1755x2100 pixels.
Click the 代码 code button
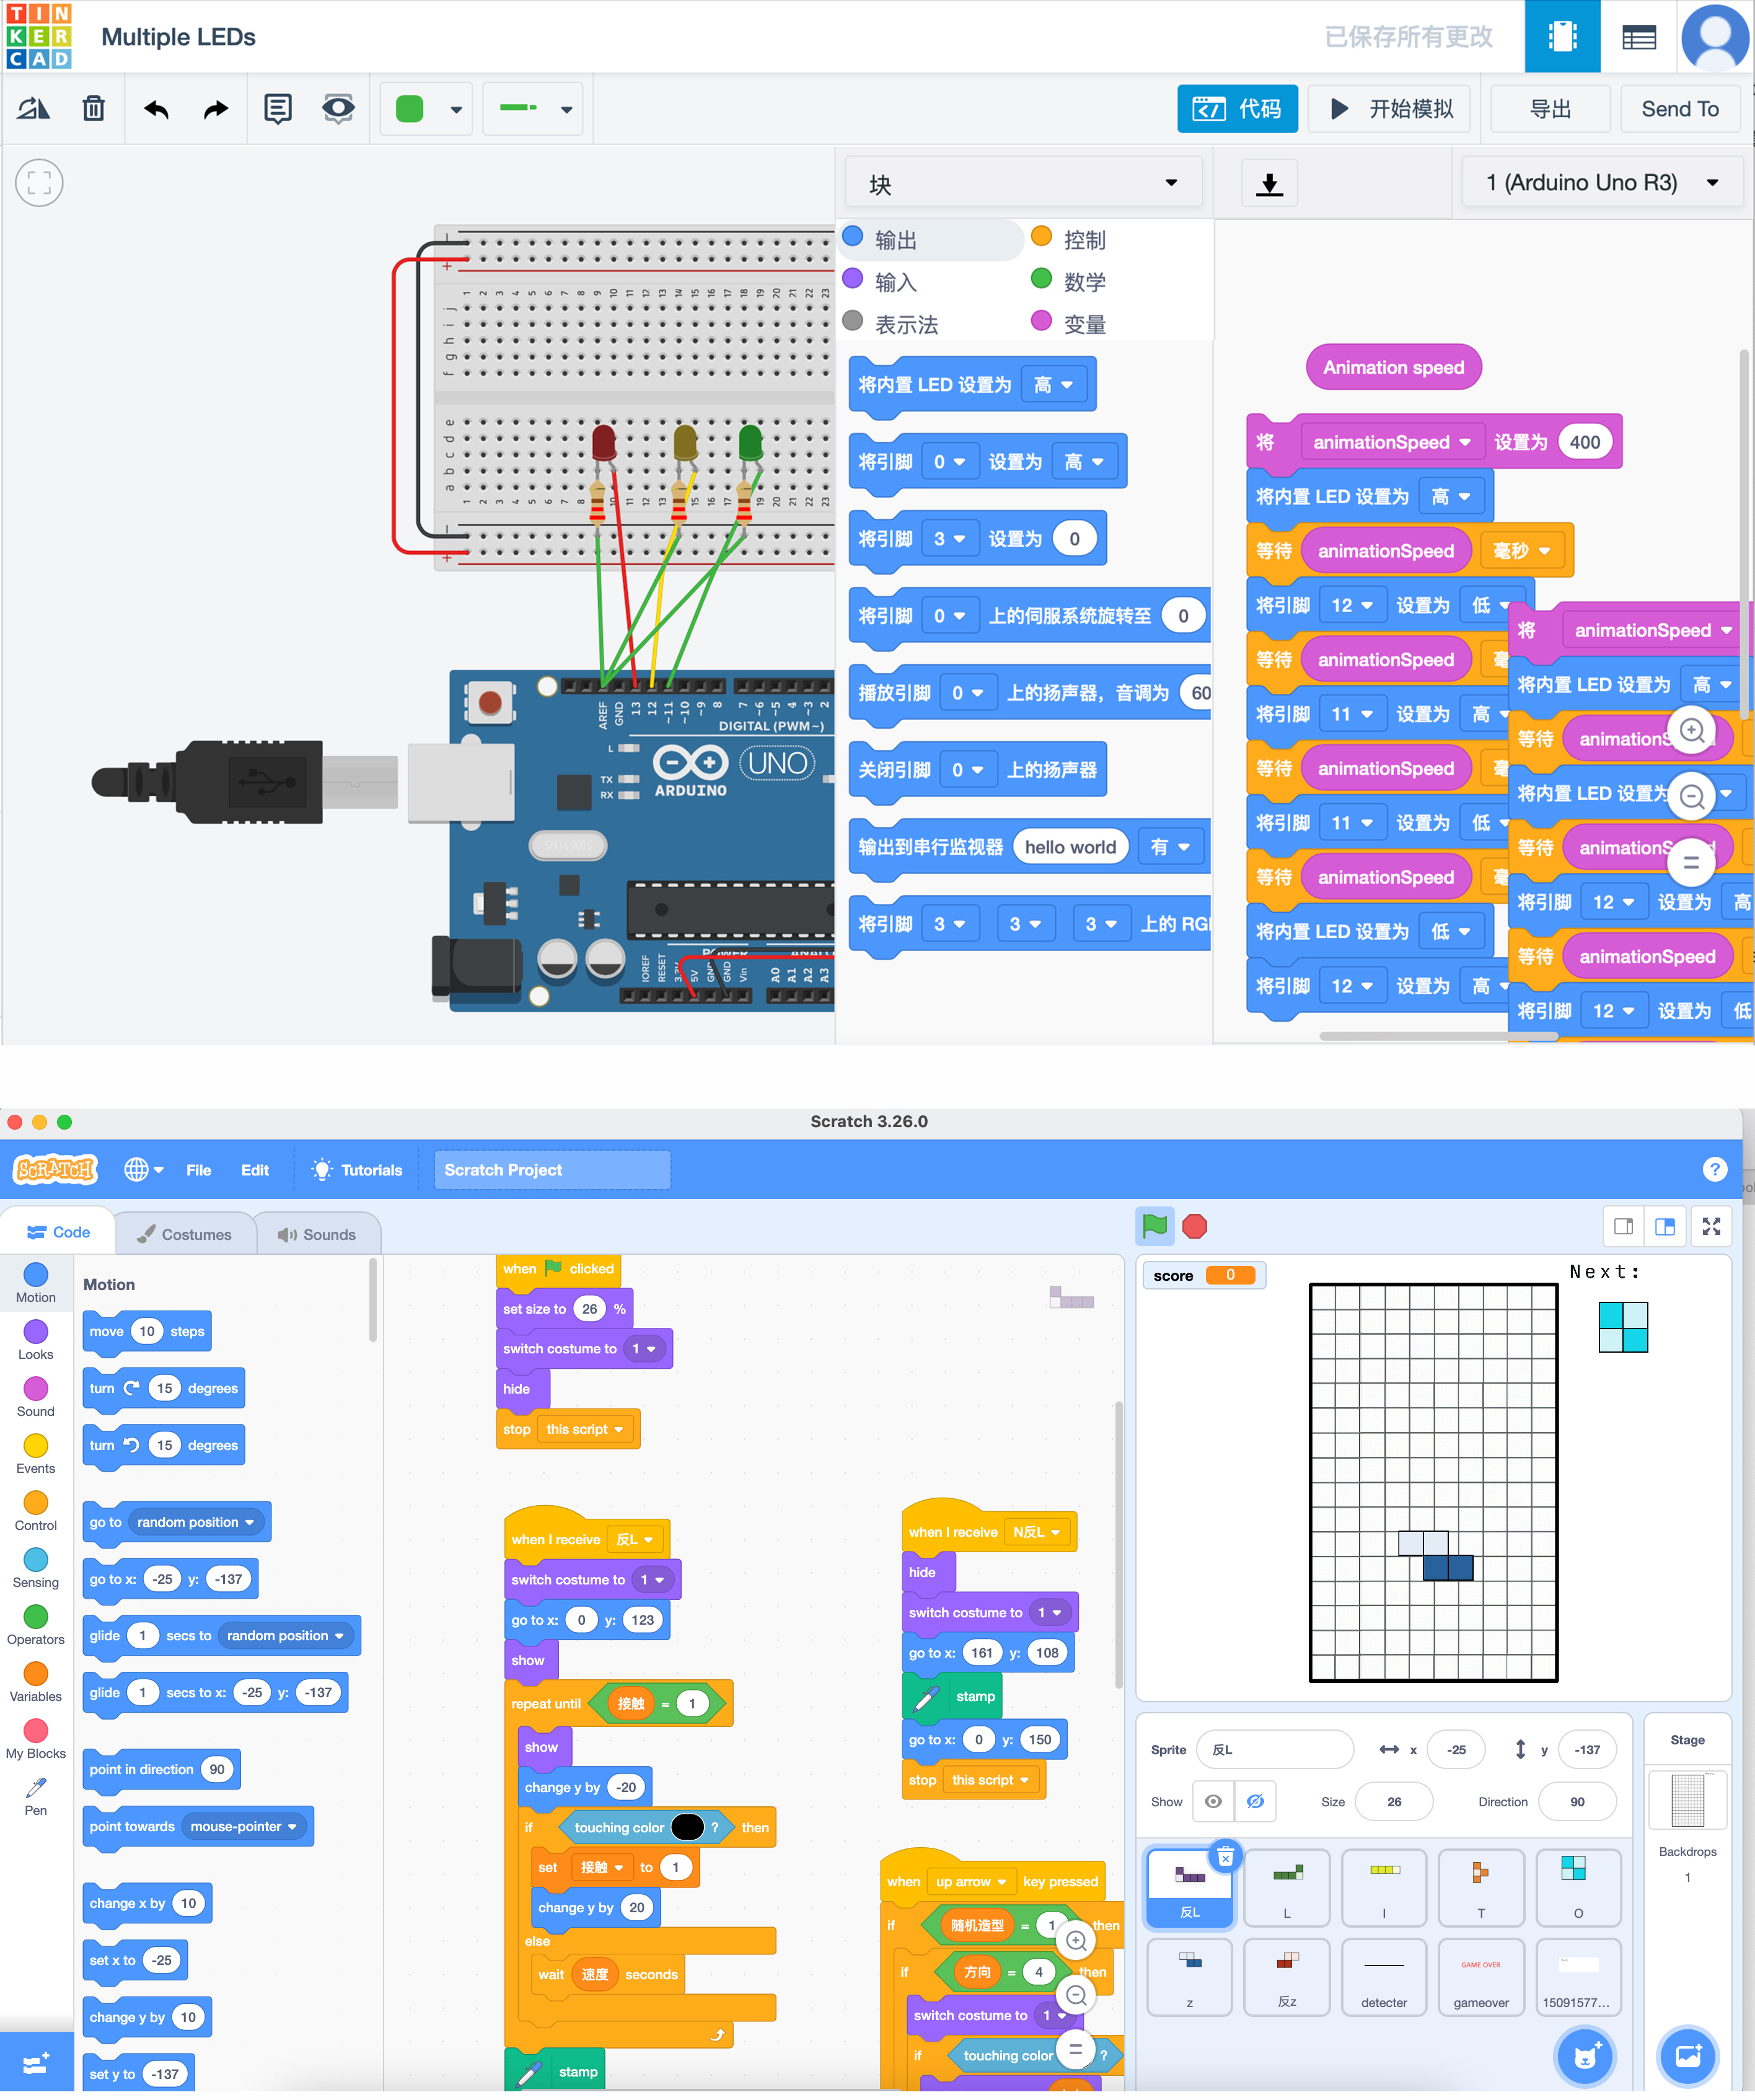click(1237, 108)
